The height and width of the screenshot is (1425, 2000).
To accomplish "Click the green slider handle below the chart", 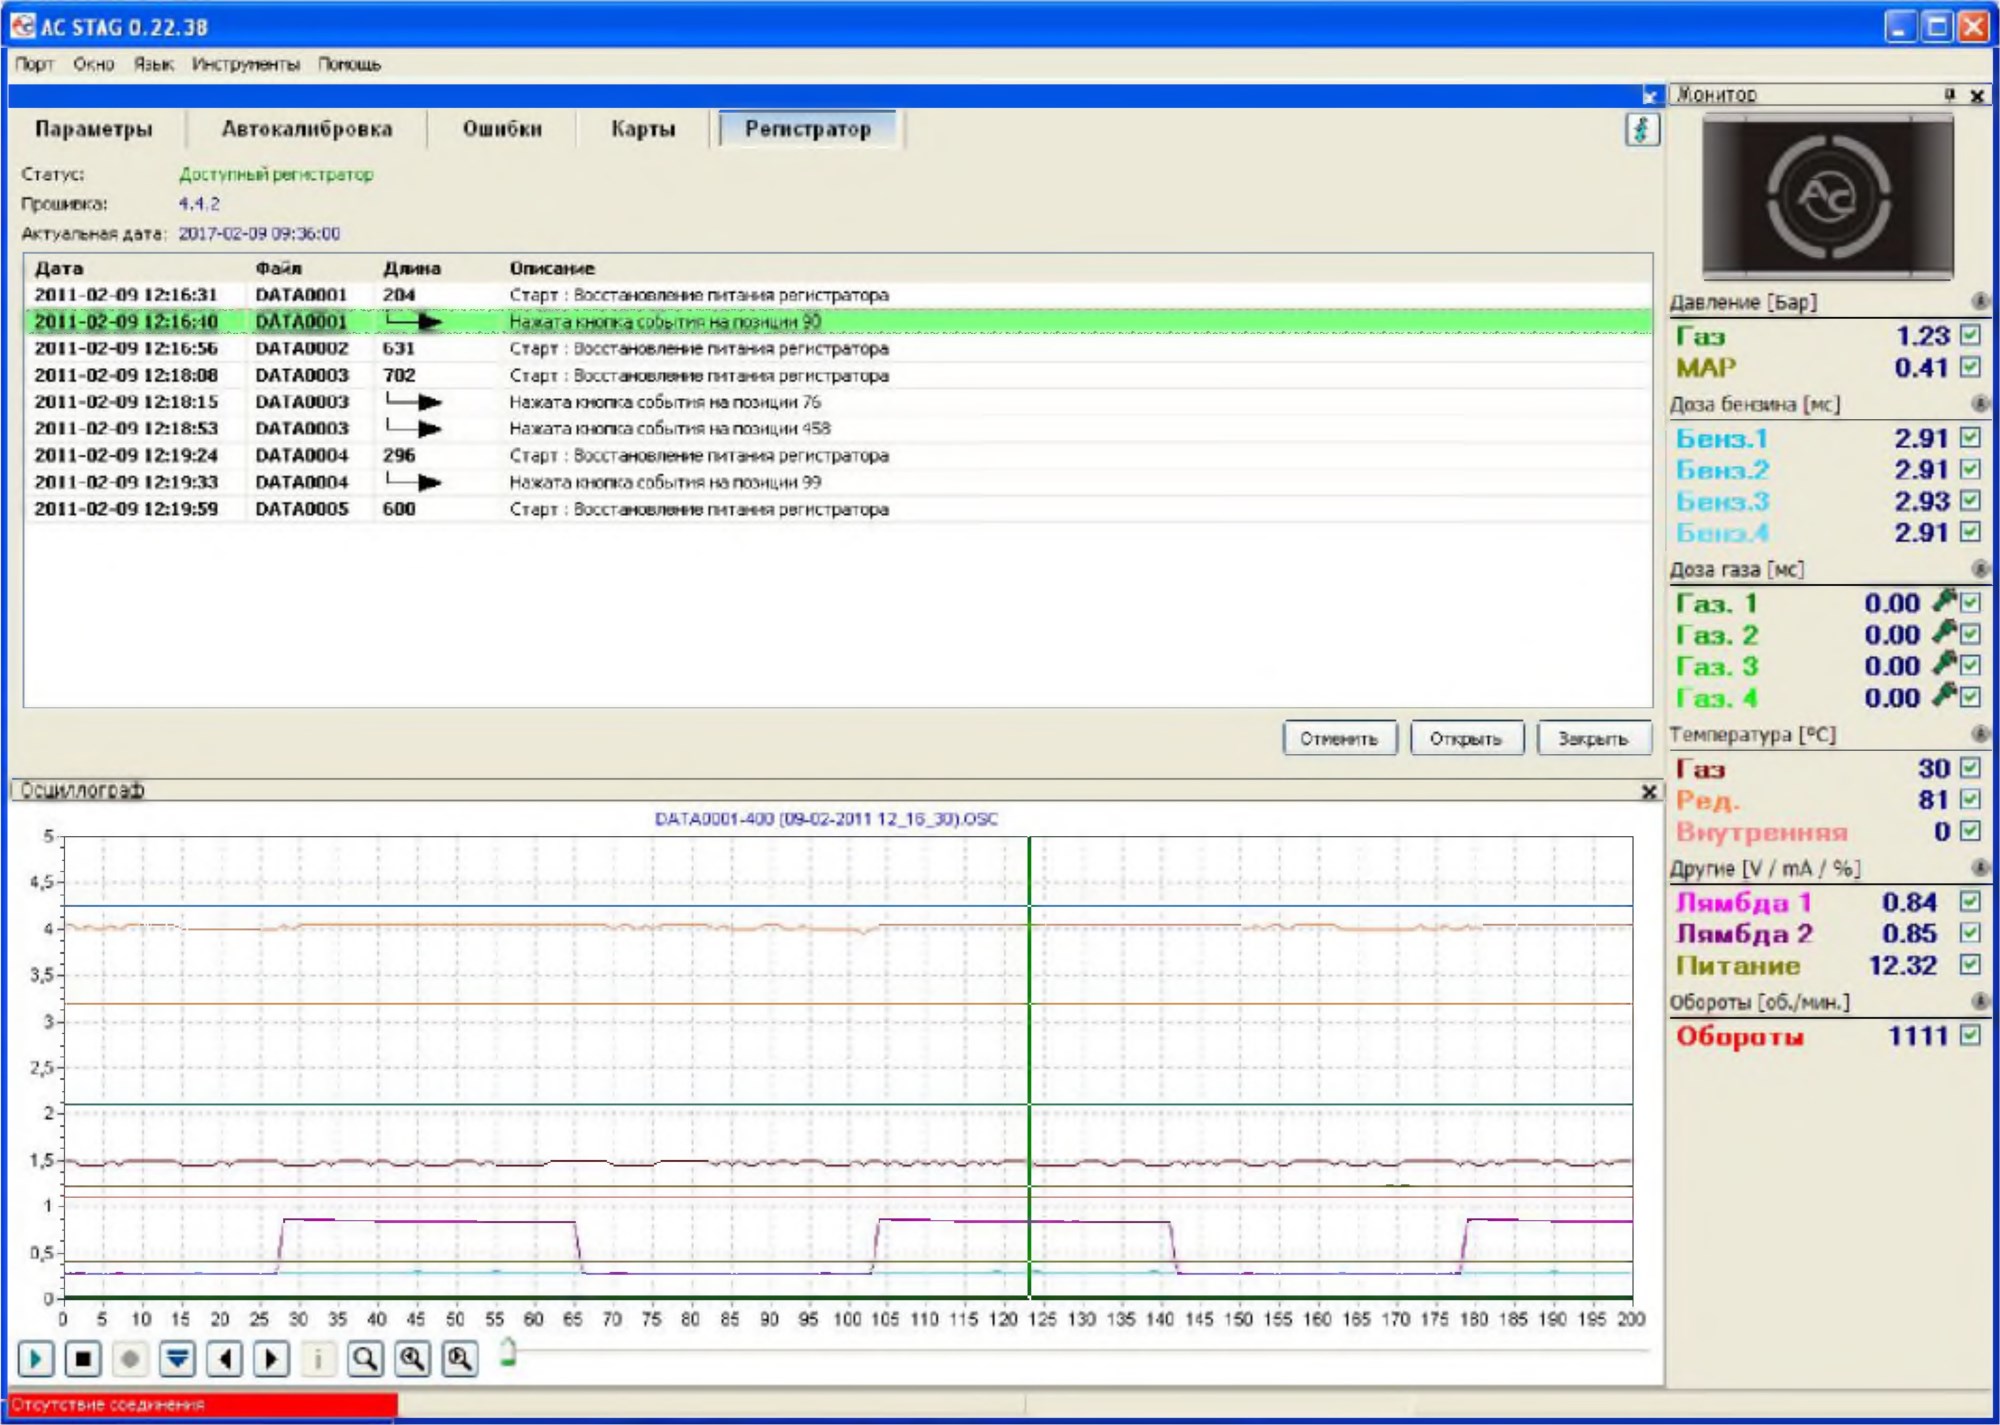I will (x=508, y=1352).
